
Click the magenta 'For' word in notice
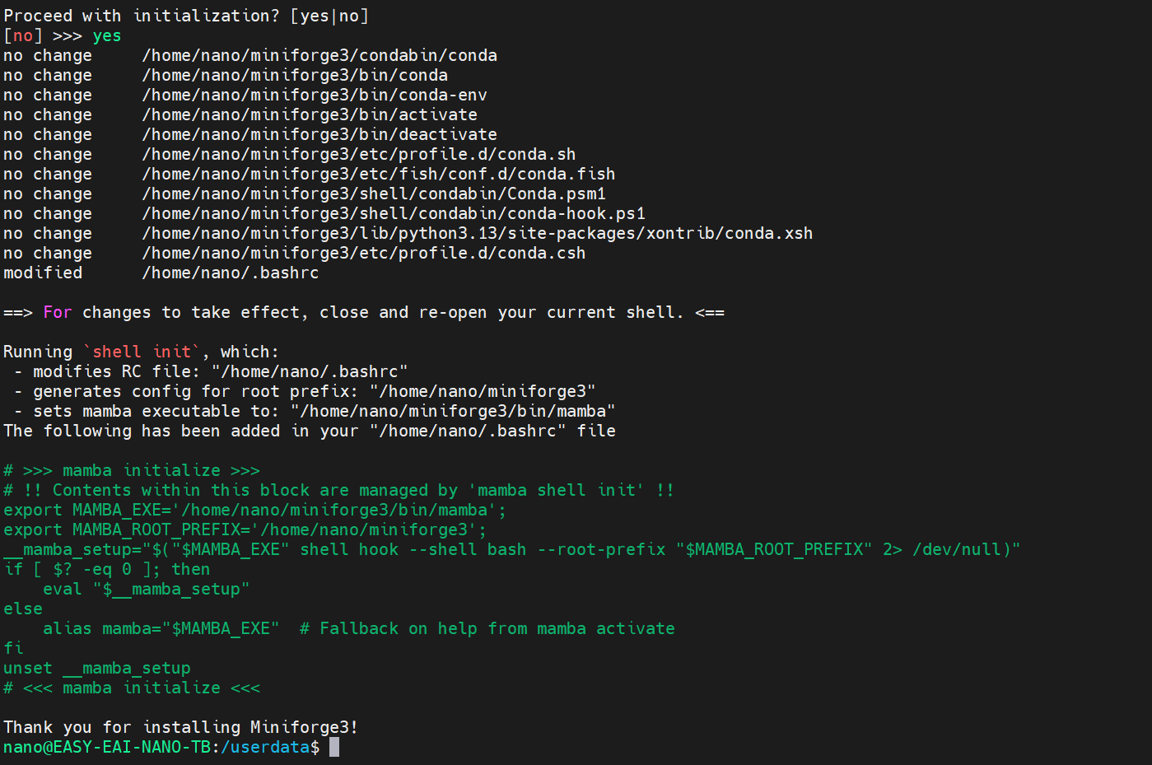point(57,312)
